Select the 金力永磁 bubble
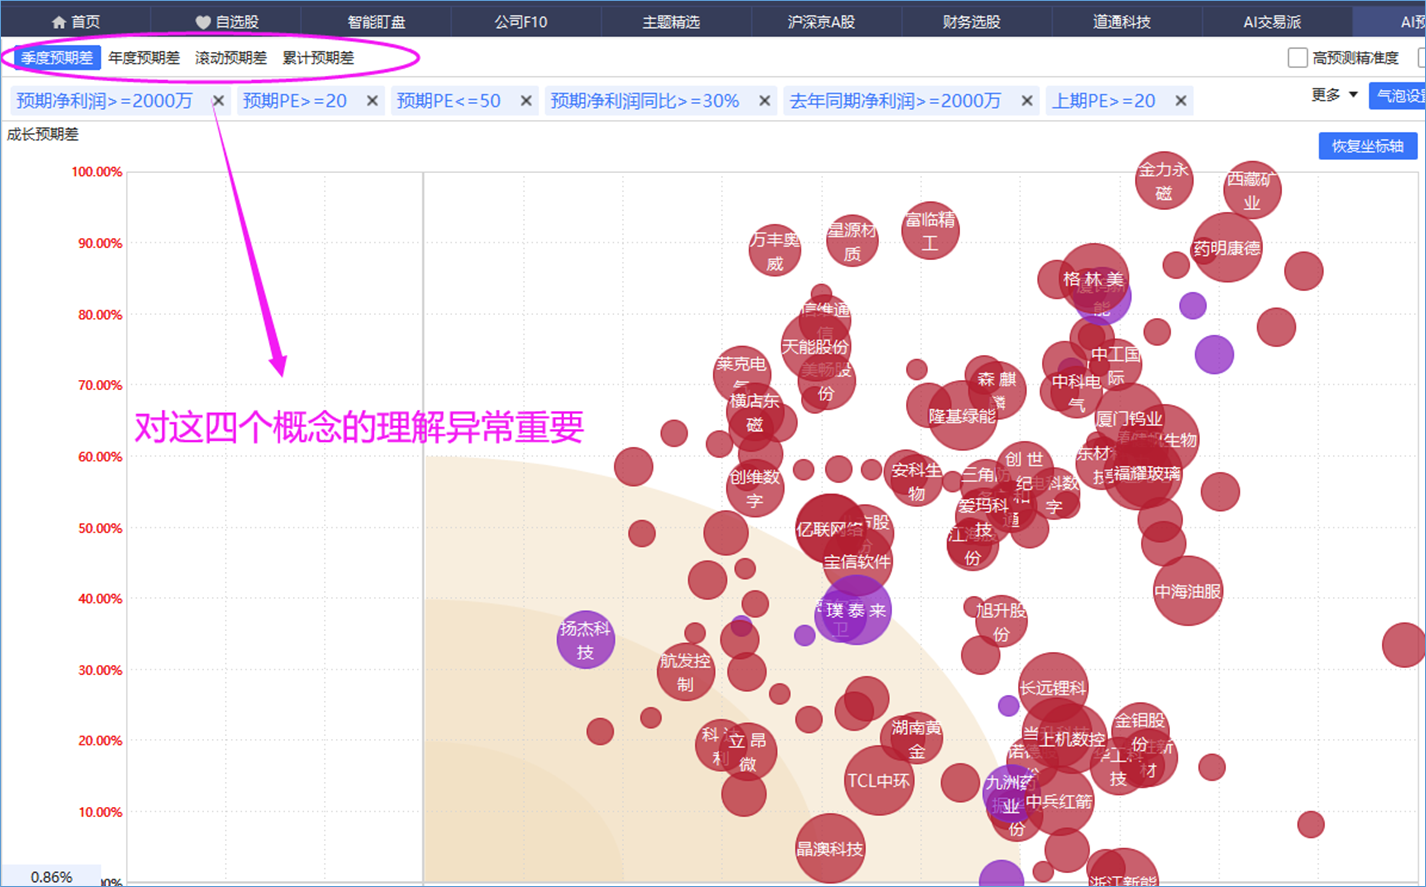Image resolution: width=1426 pixels, height=887 pixels. 1164,181
